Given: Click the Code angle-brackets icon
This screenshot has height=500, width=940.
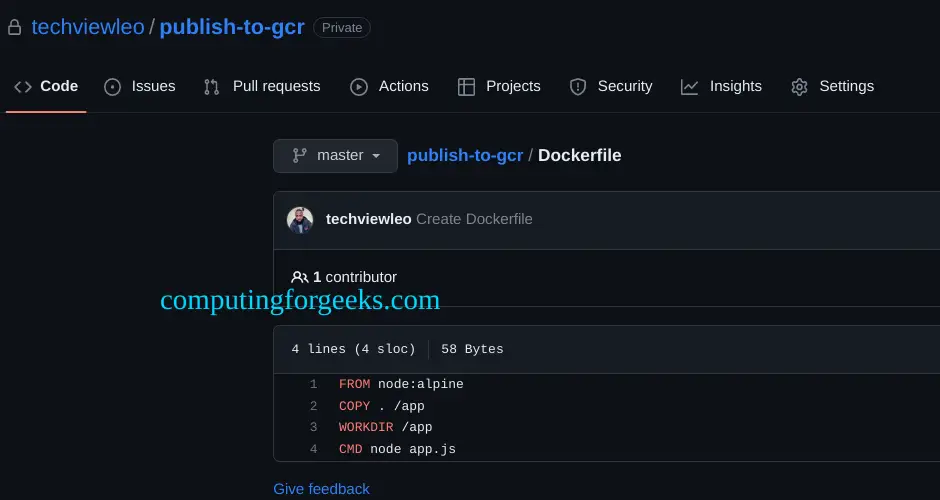Looking at the screenshot, I should (x=23, y=87).
